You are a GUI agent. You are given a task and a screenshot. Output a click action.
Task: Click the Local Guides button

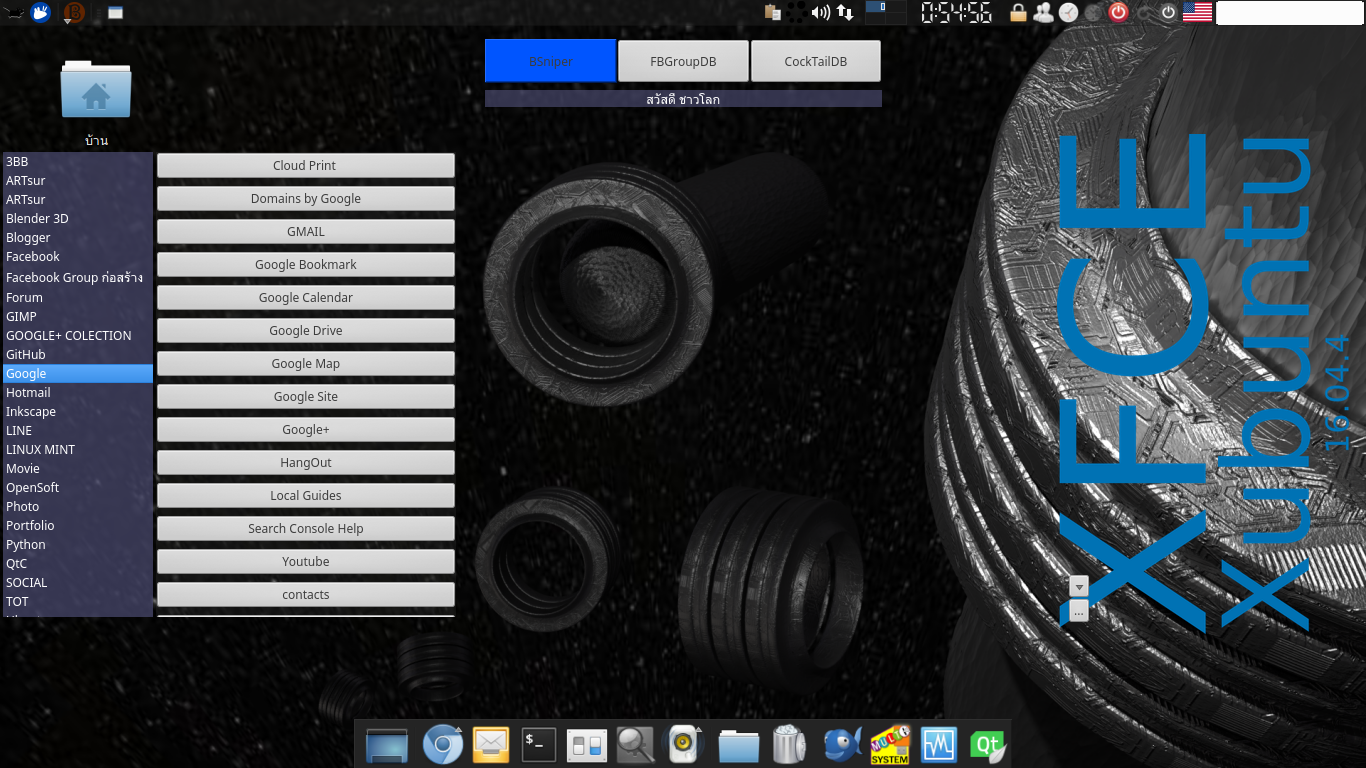tap(306, 495)
